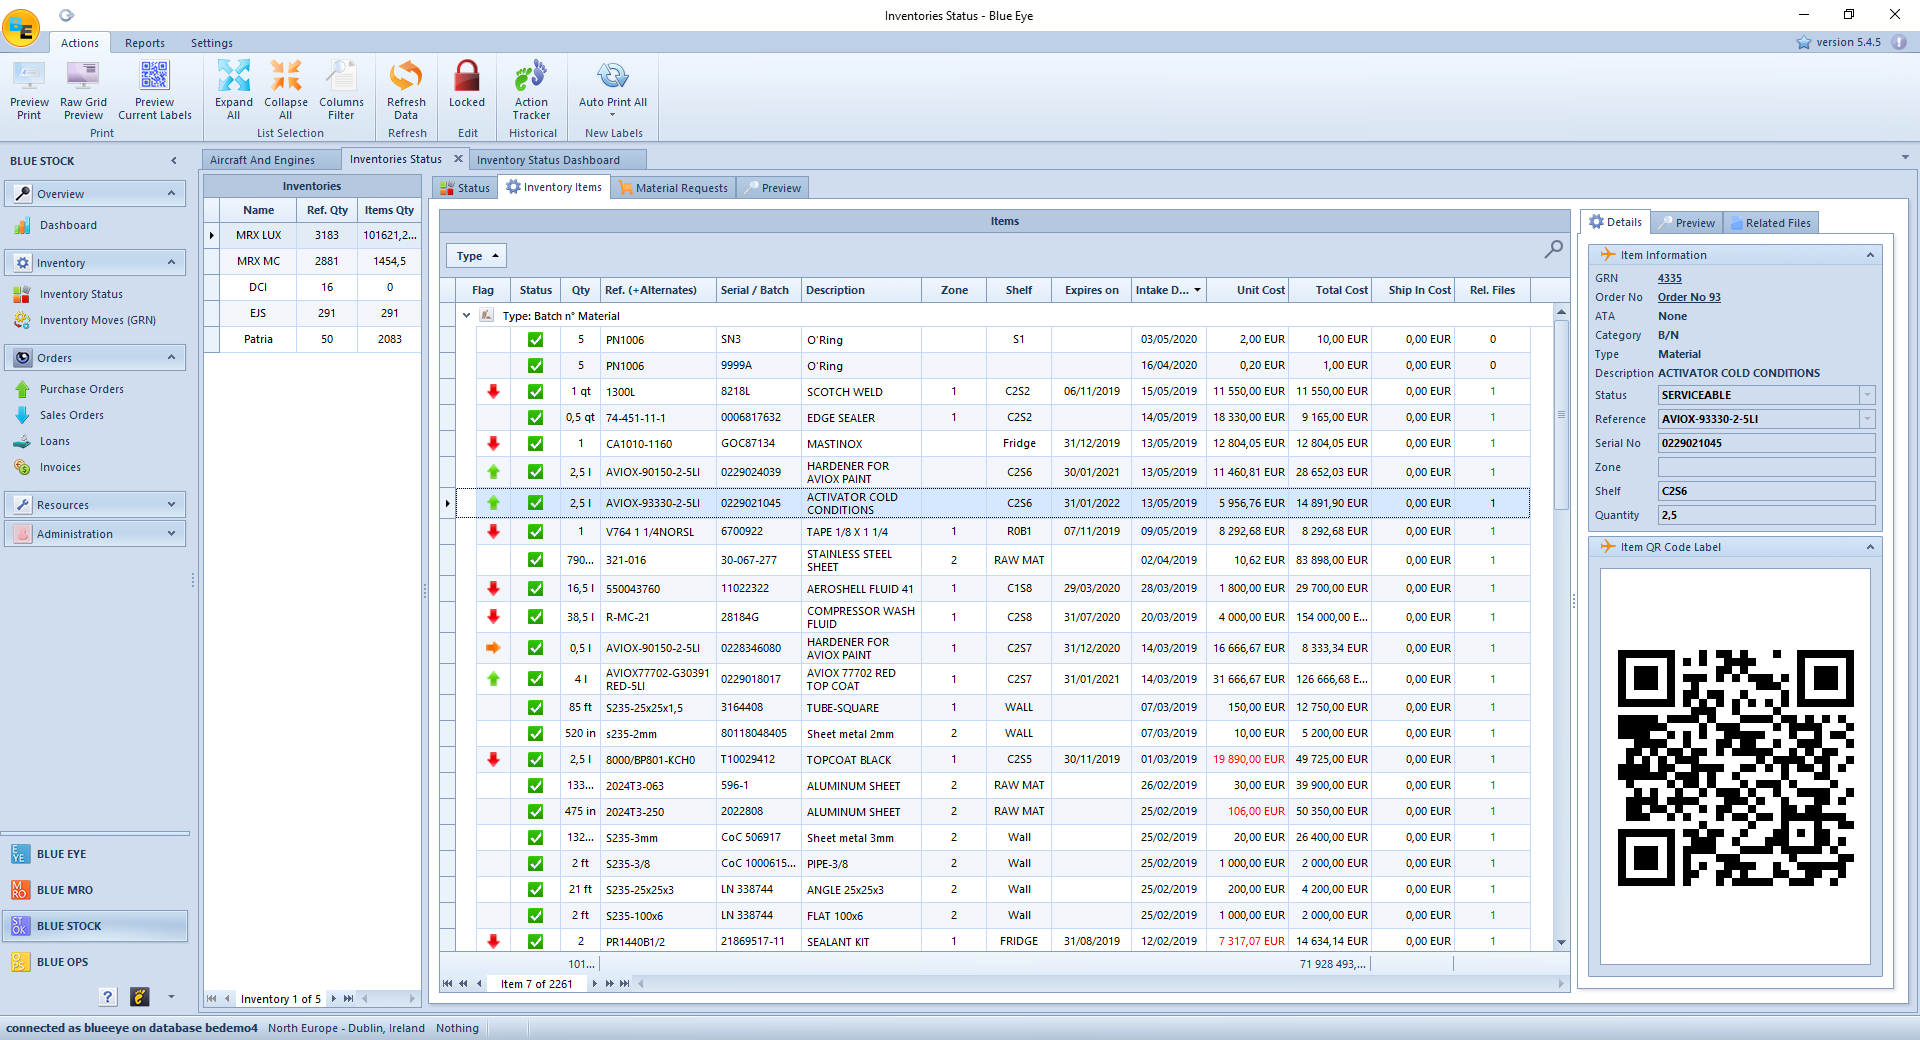Image resolution: width=1920 pixels, height=1040 pixels.
Task: Collapse the Batch n° Material group
Action: [x=466, y=316]
